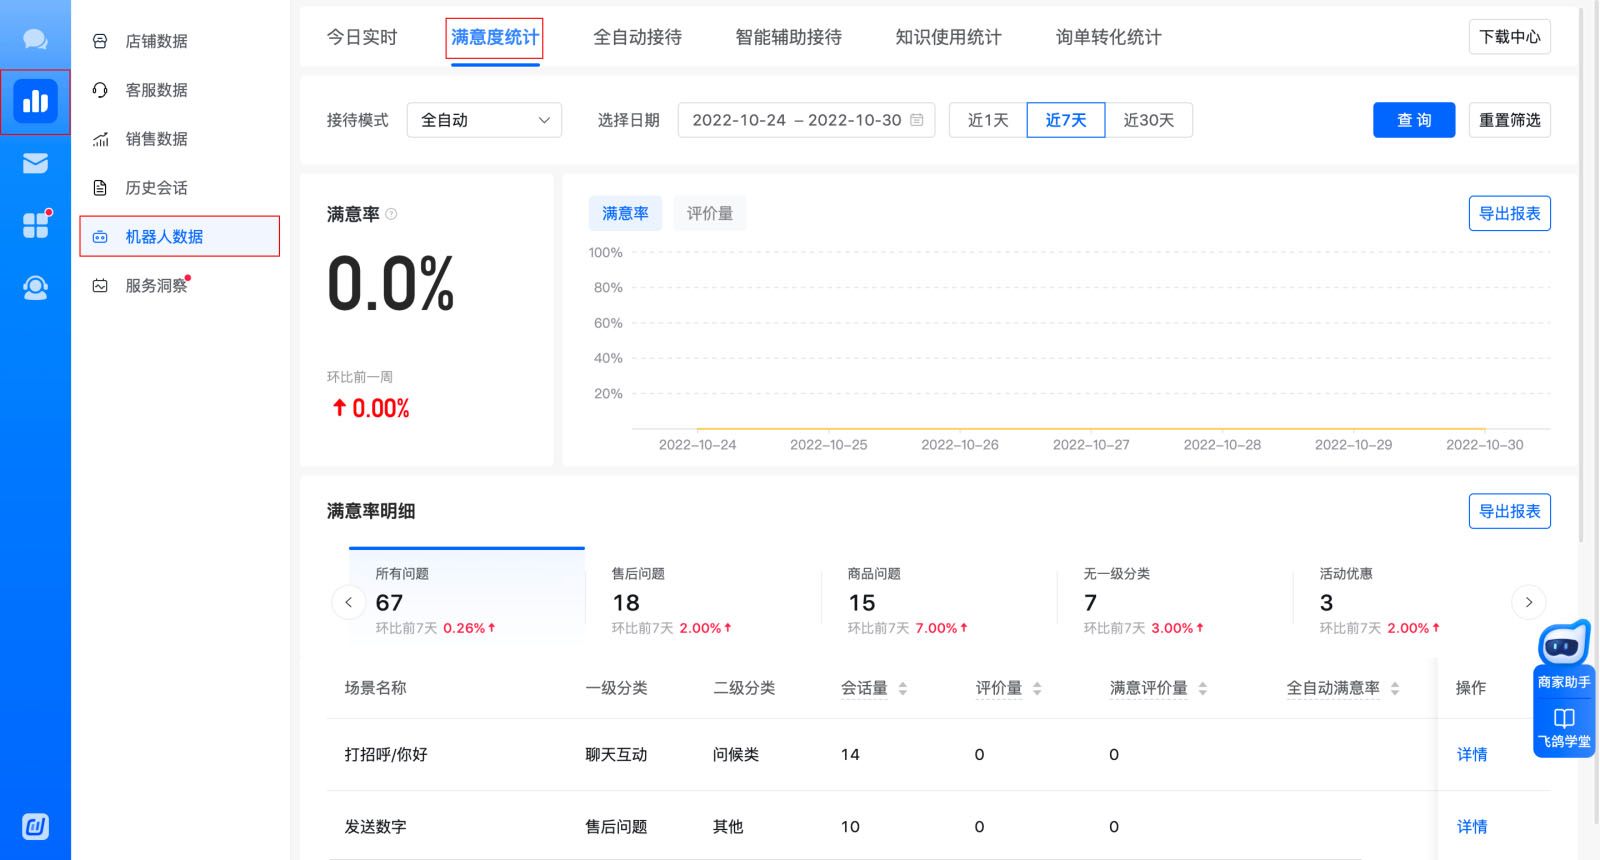Image resolution: width=1600 pixels, height=860 pixels.
Task: Click the logo icon at sidebar bottom
Action: coord(35,826)
